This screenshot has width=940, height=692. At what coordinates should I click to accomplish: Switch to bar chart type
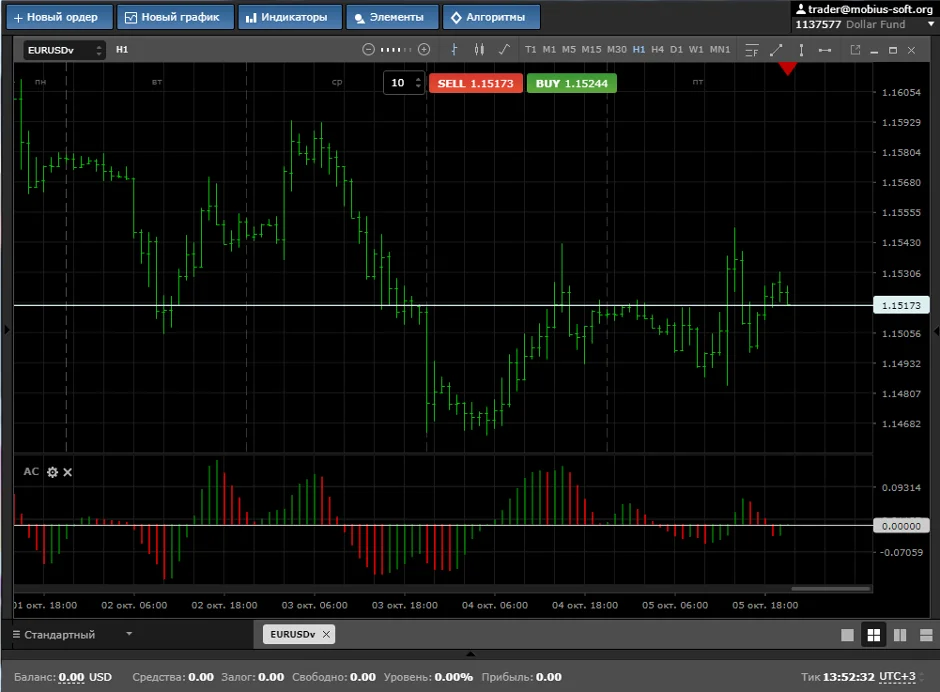click(454, 50)
